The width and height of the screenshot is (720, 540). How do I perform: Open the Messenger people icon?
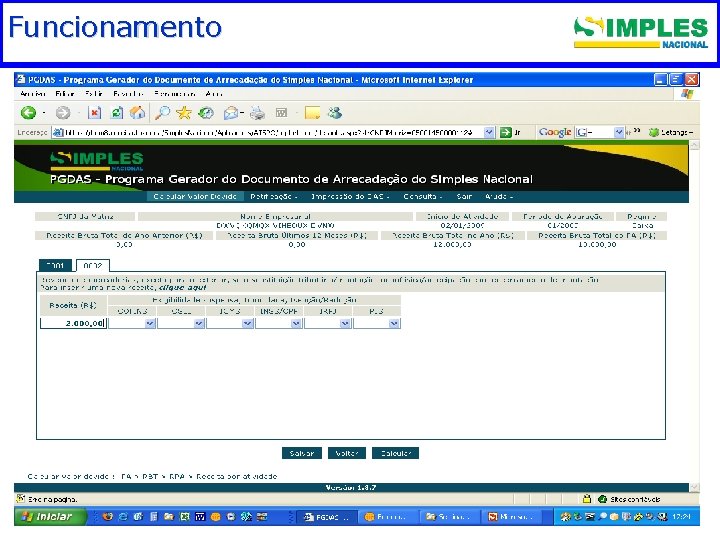click(x=335, y=112)
